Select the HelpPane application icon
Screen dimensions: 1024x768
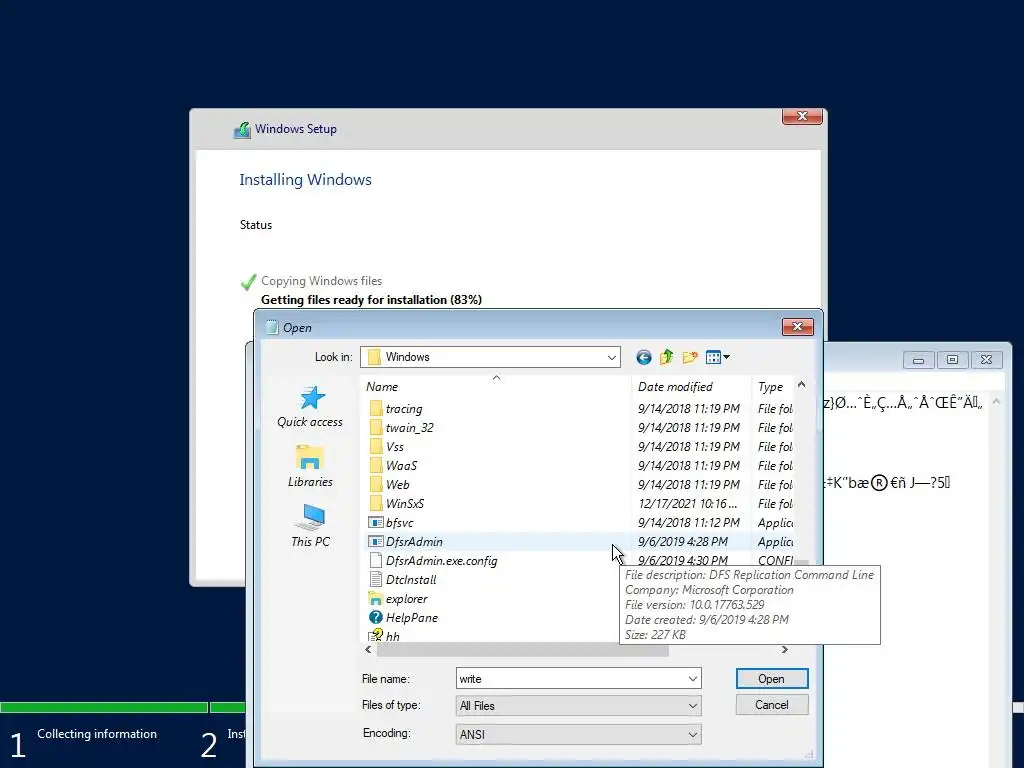[x=376, y=617]
